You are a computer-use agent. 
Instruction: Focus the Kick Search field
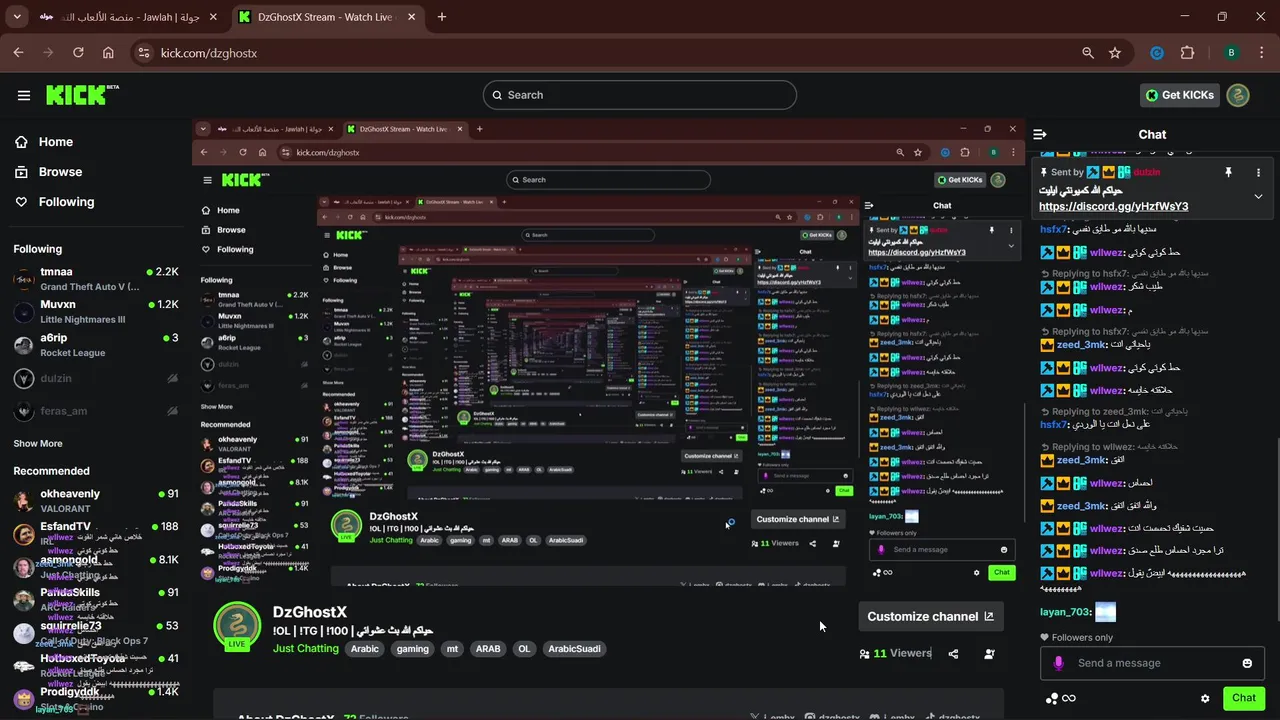640,95
